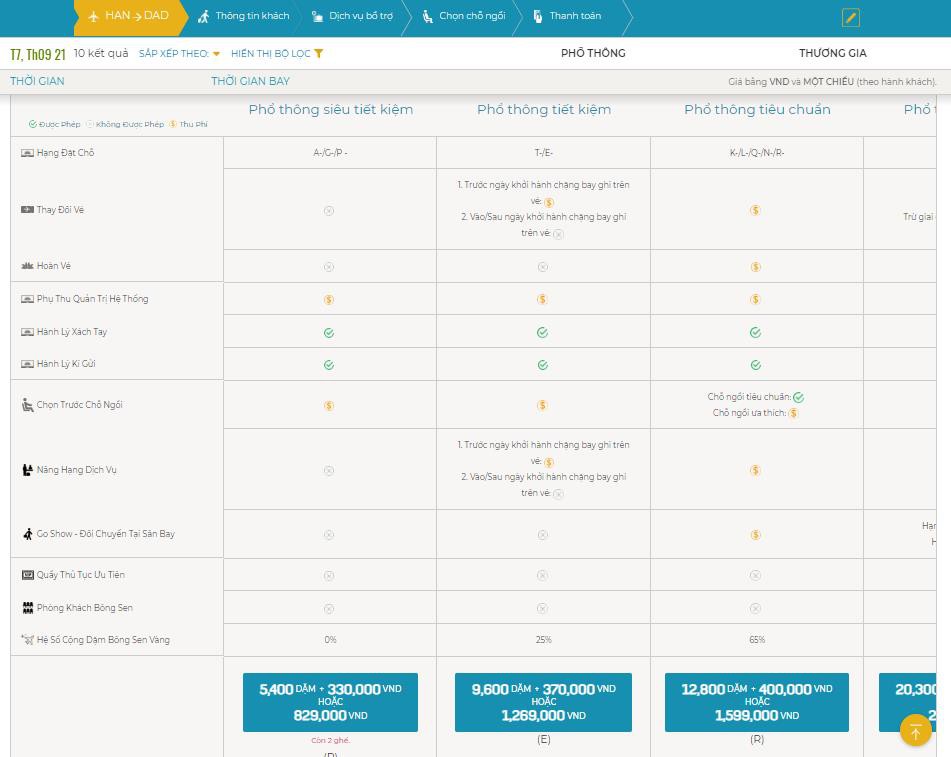Viewport: 951px width, 757px height.
Task: Choose the 1,599,000 VND standard fare
Action: [x=757, y=702]
